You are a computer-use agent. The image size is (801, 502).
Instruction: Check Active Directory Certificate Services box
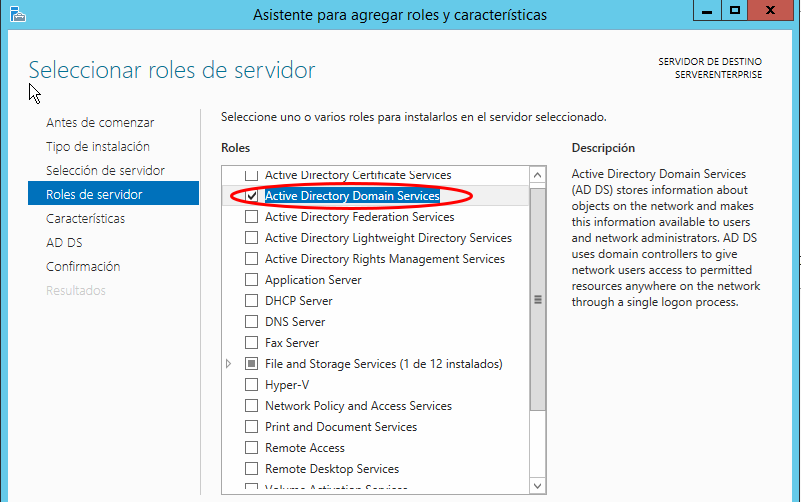point(251,175)
